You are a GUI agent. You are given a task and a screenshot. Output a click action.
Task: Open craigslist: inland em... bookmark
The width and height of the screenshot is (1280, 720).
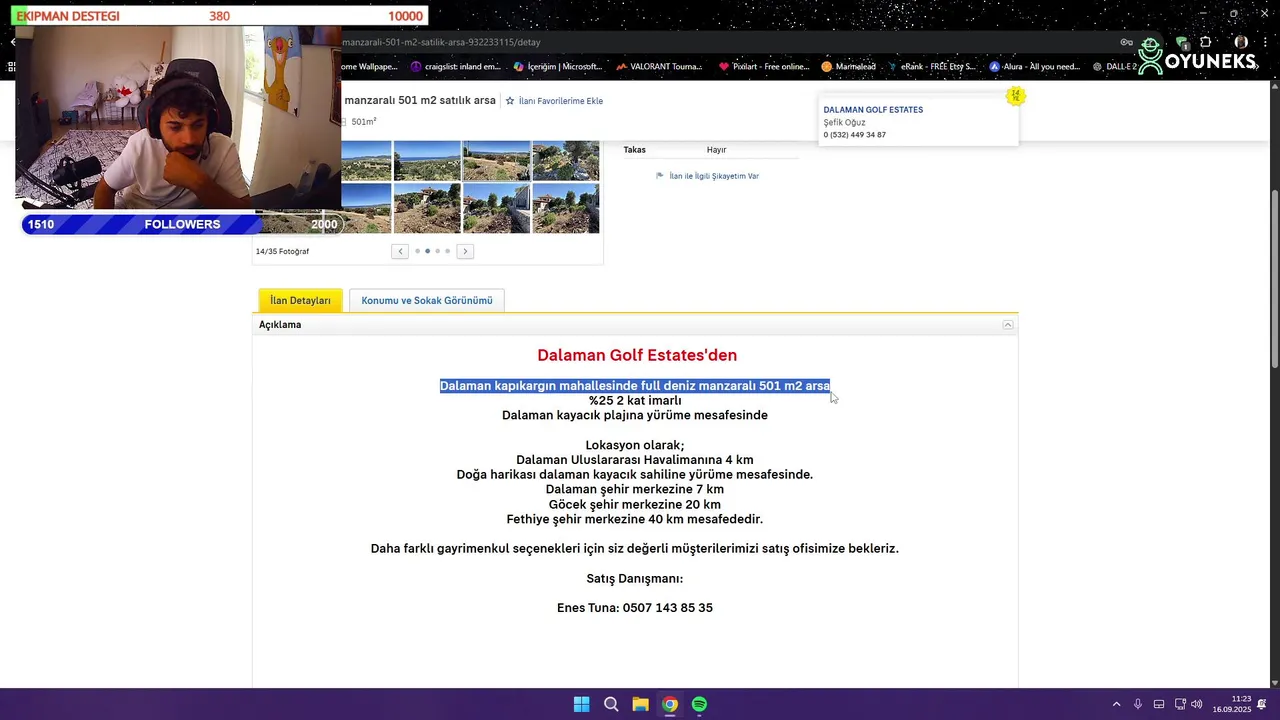click(x=455, y=67)
